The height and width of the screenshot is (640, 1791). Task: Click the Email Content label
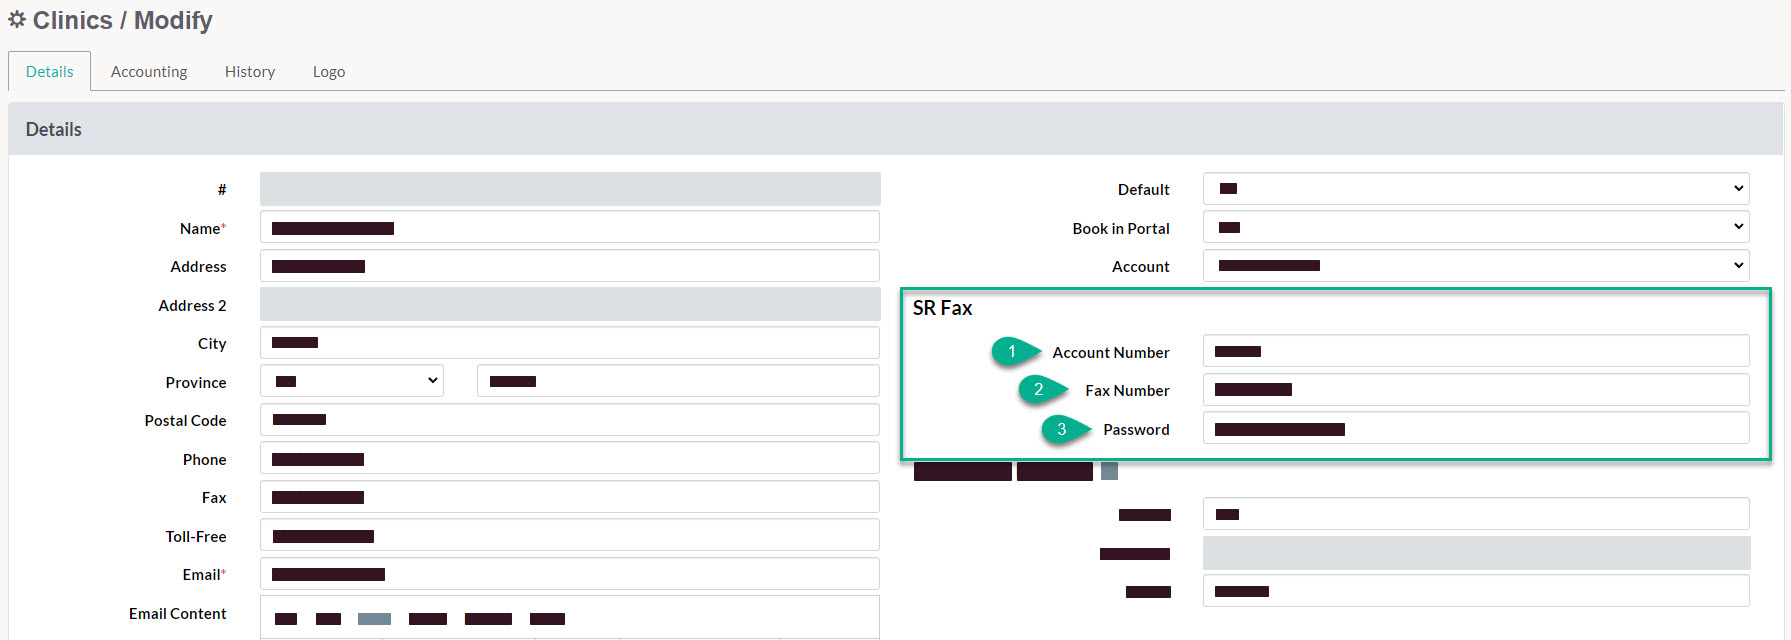178,613
